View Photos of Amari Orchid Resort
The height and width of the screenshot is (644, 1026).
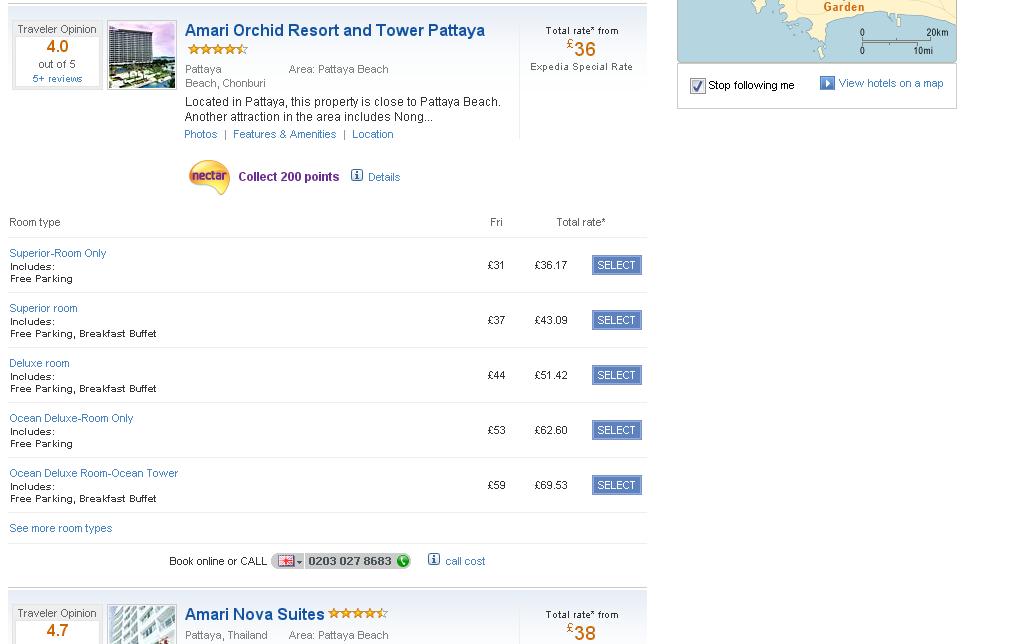click(x=200, y=134)
